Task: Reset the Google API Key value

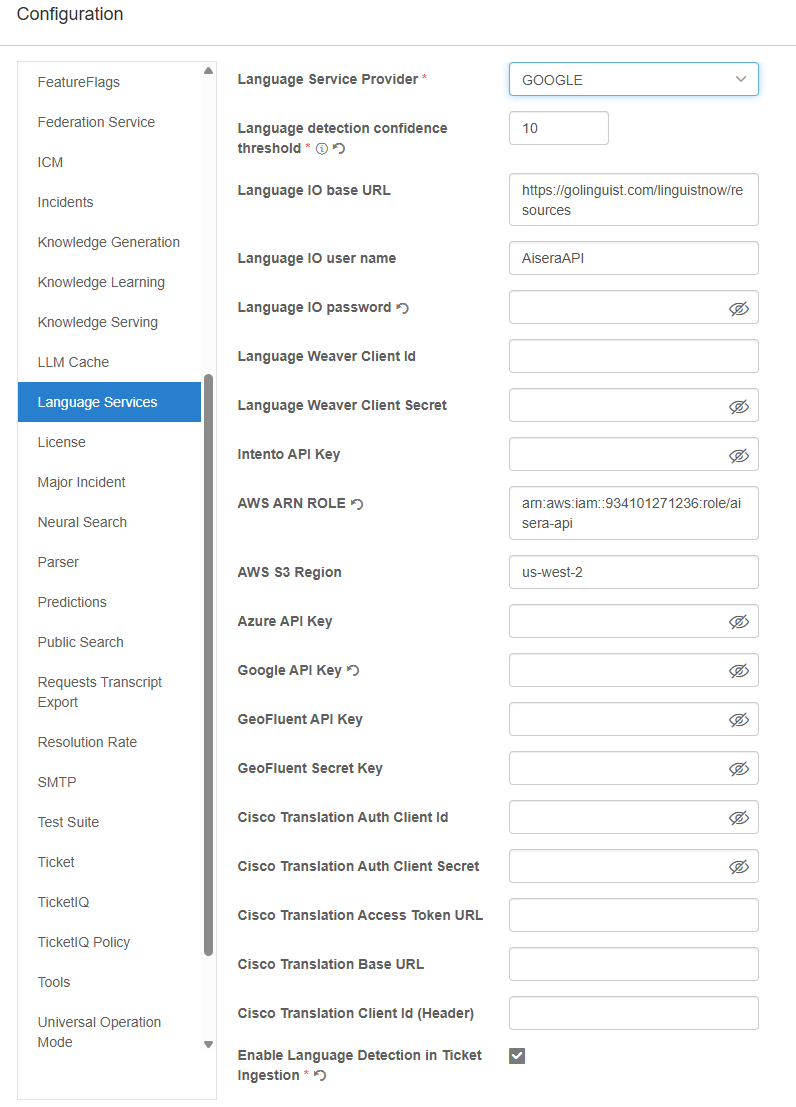Action: tap(353, 671)
